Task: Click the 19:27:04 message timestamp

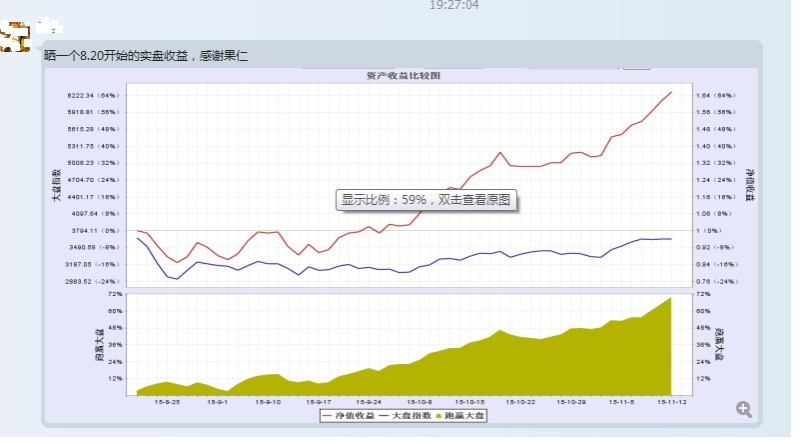Action: pyautogui.click(x=454, y=5)
